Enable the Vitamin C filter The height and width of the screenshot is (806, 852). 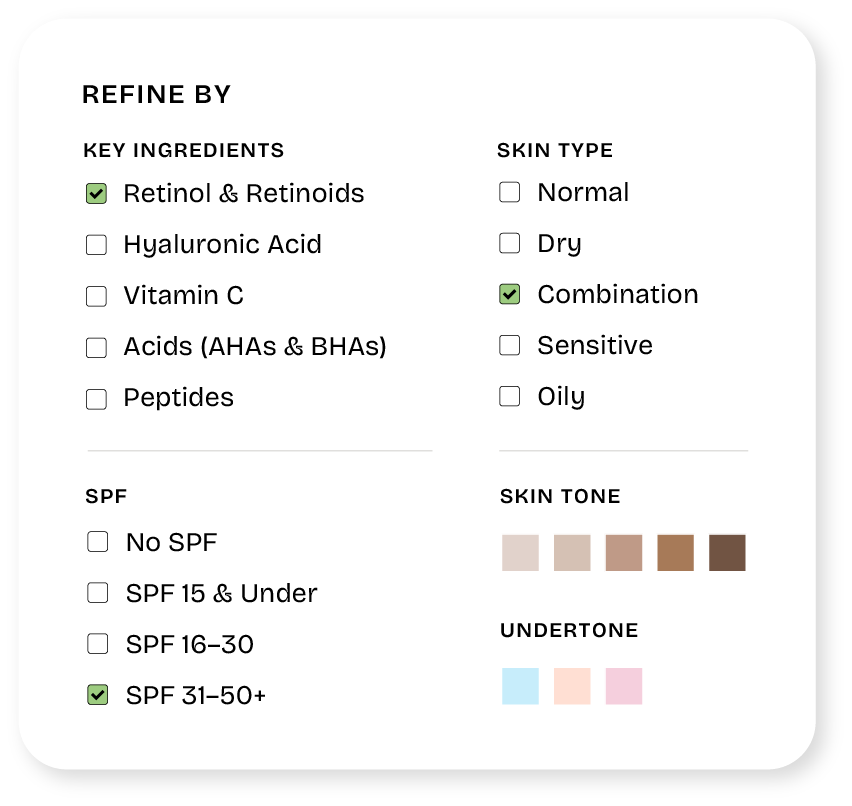(96, 296)
